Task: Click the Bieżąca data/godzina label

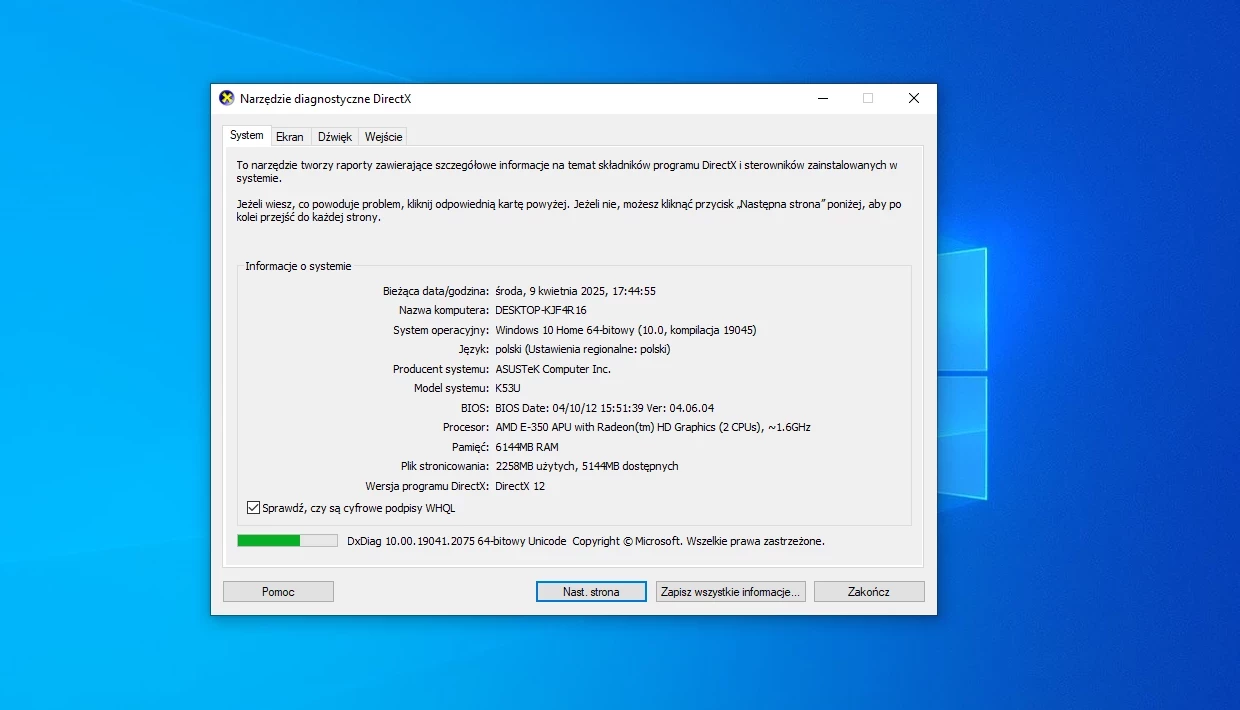Action: [436, 291]
